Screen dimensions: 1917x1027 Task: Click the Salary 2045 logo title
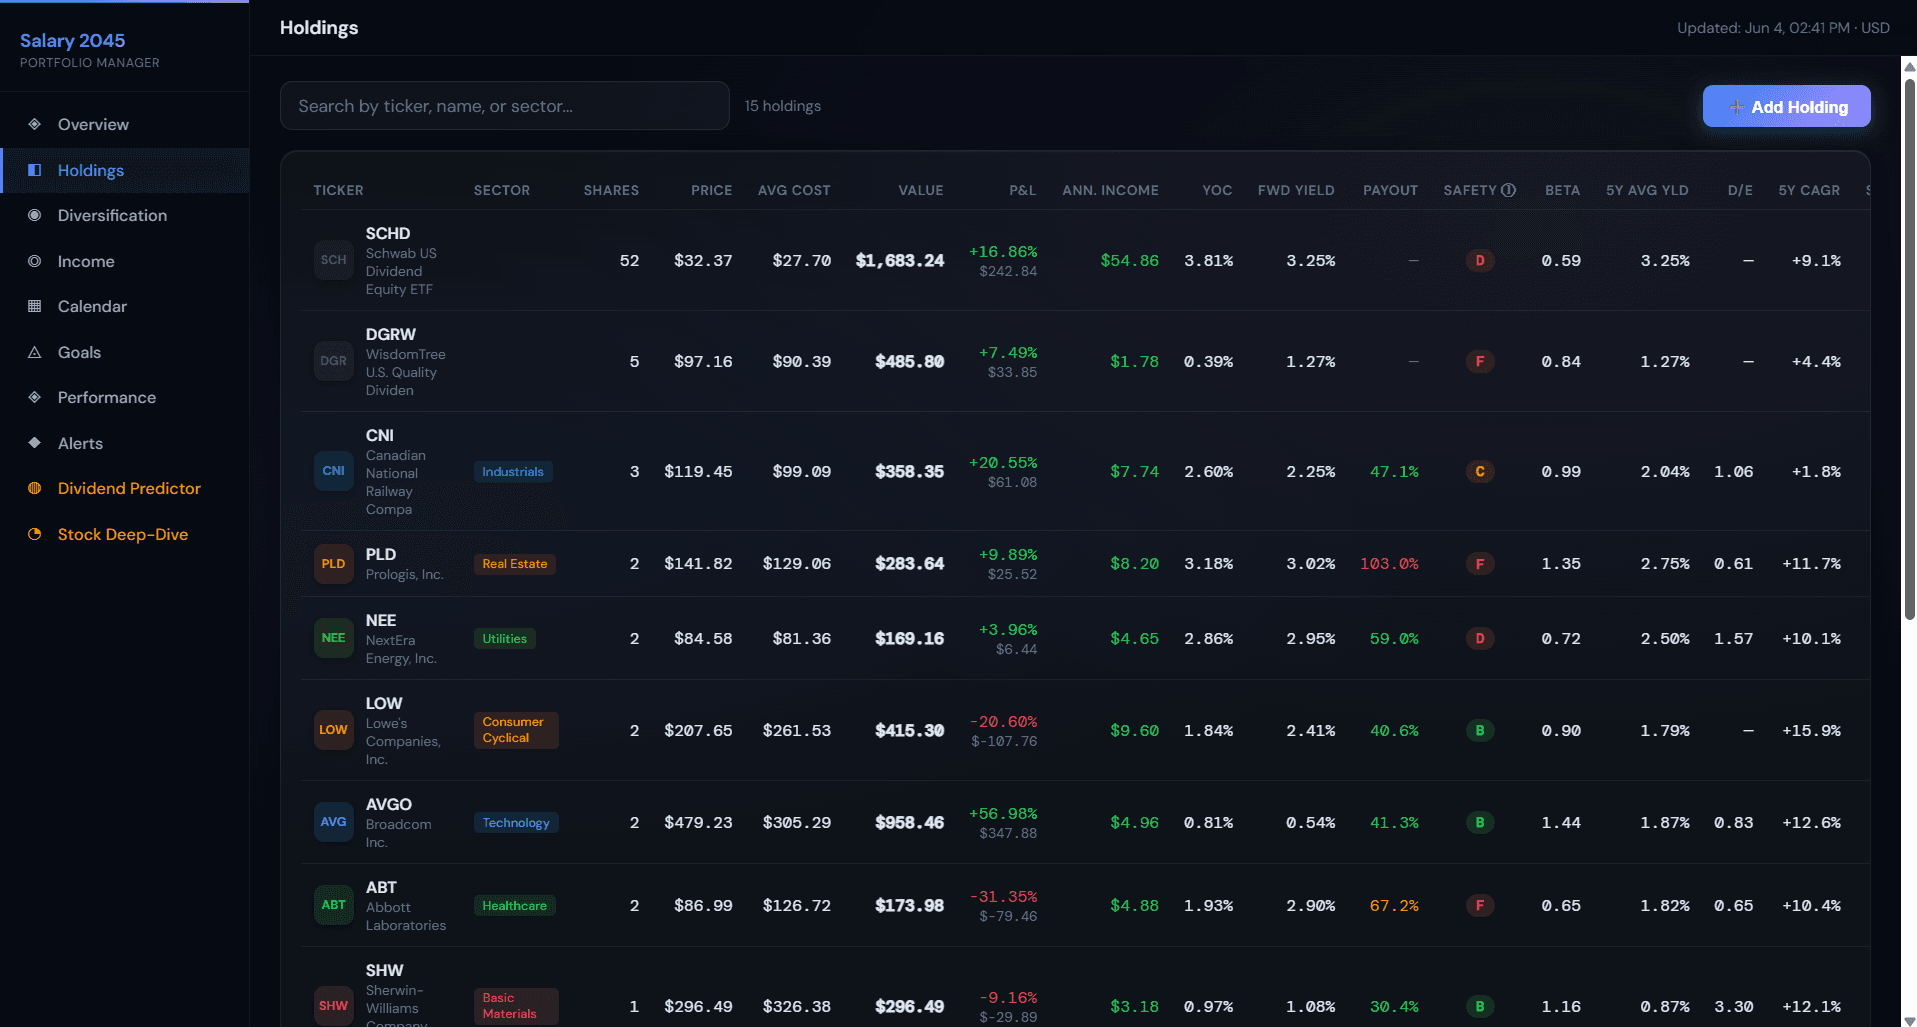tap(73, 41)
